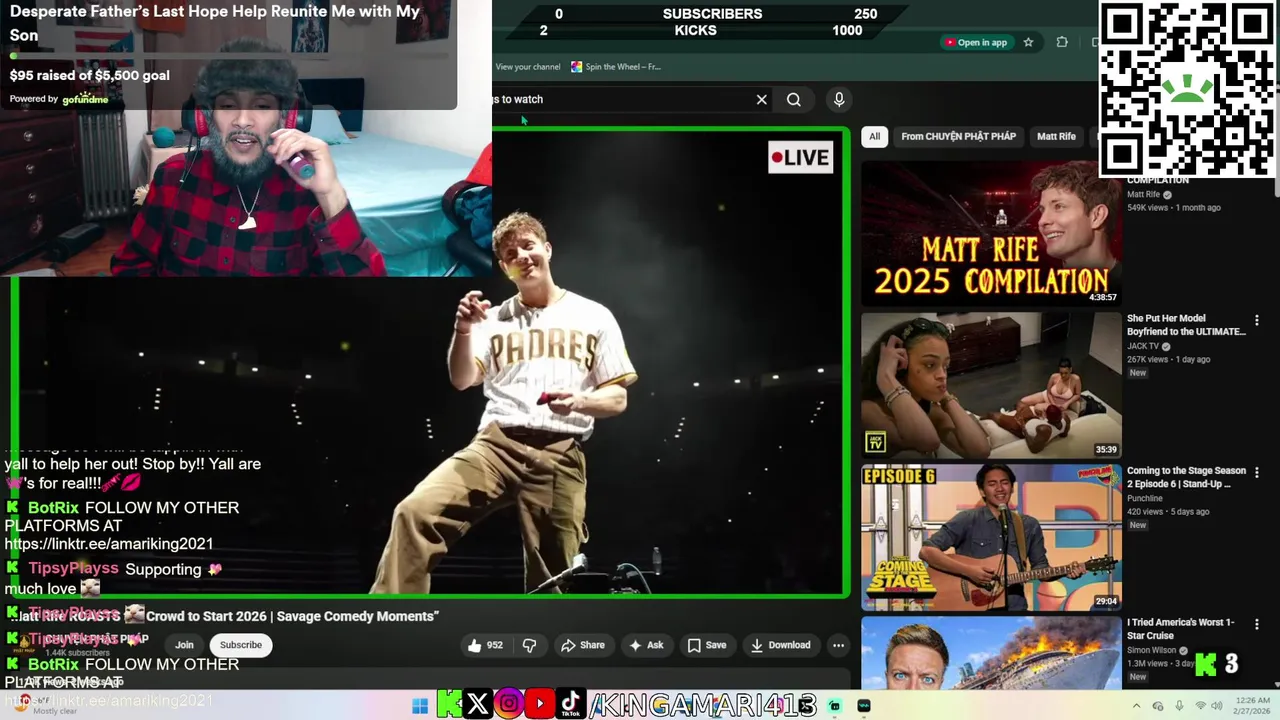1280x720 pixels.
Task: Click title 'I Tried America's Worst 1-Star Cruise'
Action: pos(1181,629)
